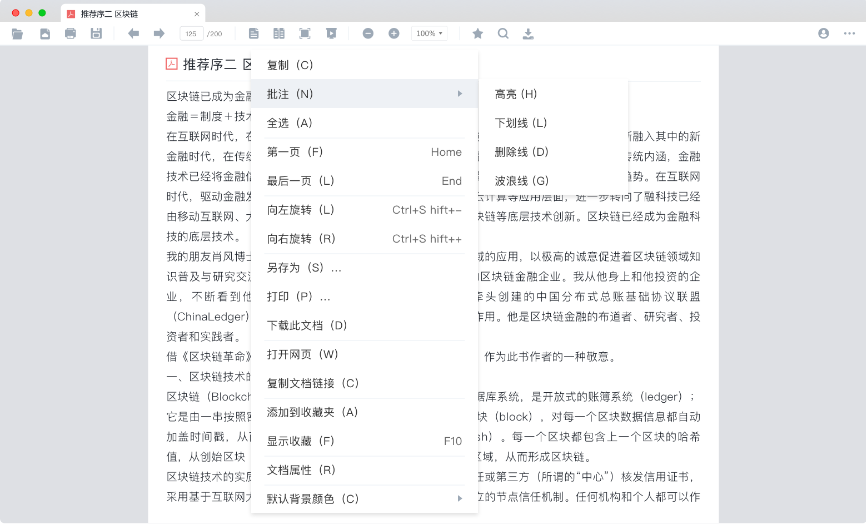
Task: Print the document via the printer icon
Action: (x=70, y=34)
